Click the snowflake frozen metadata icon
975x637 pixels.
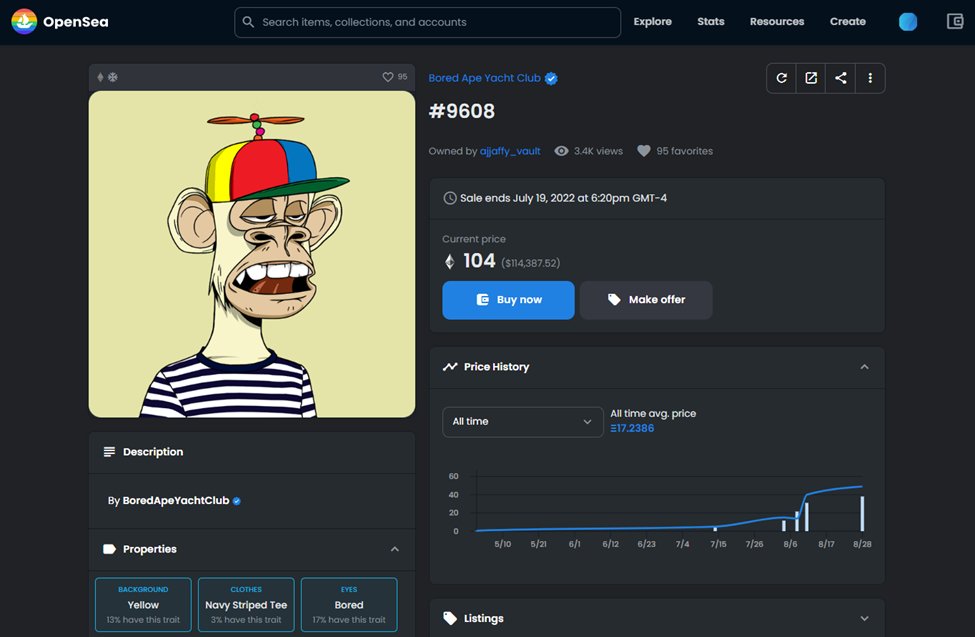(113, 77)
